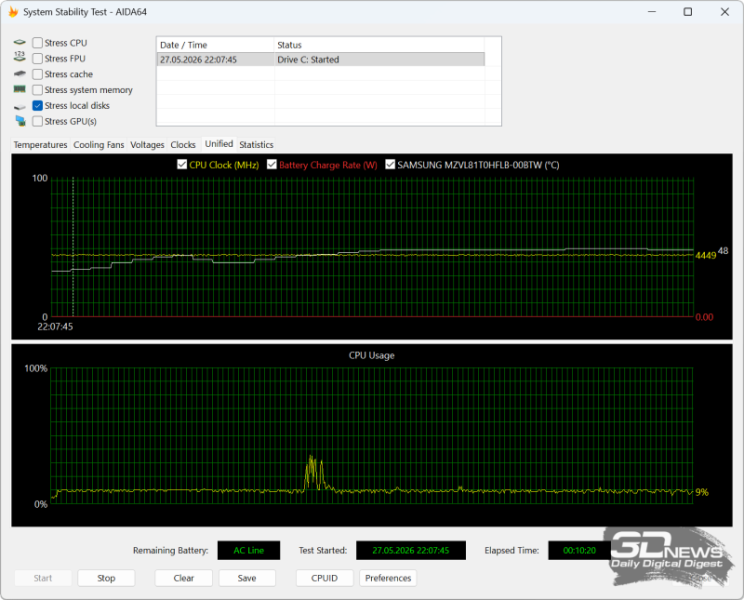Uncheck the Stress local disks checkbox
744x600 pixels.
[x=37, y=105]
